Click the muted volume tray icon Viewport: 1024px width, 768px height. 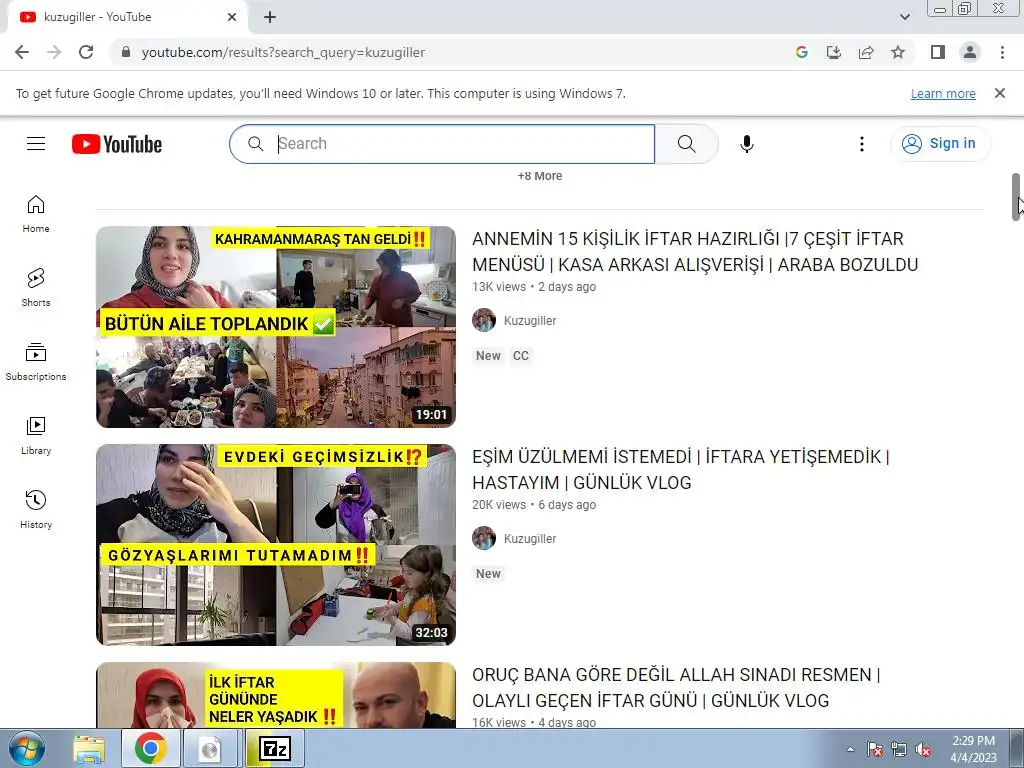point(923,750)
